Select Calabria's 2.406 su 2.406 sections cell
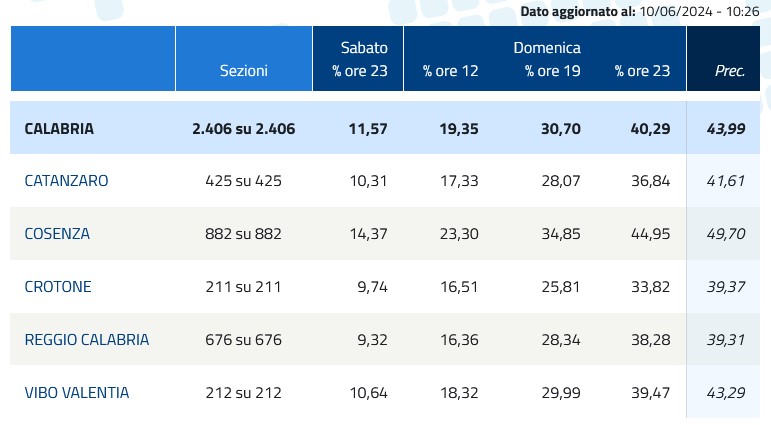Image resolution: width=771 pixels, height=425 pixels. (x=244, y=128)
